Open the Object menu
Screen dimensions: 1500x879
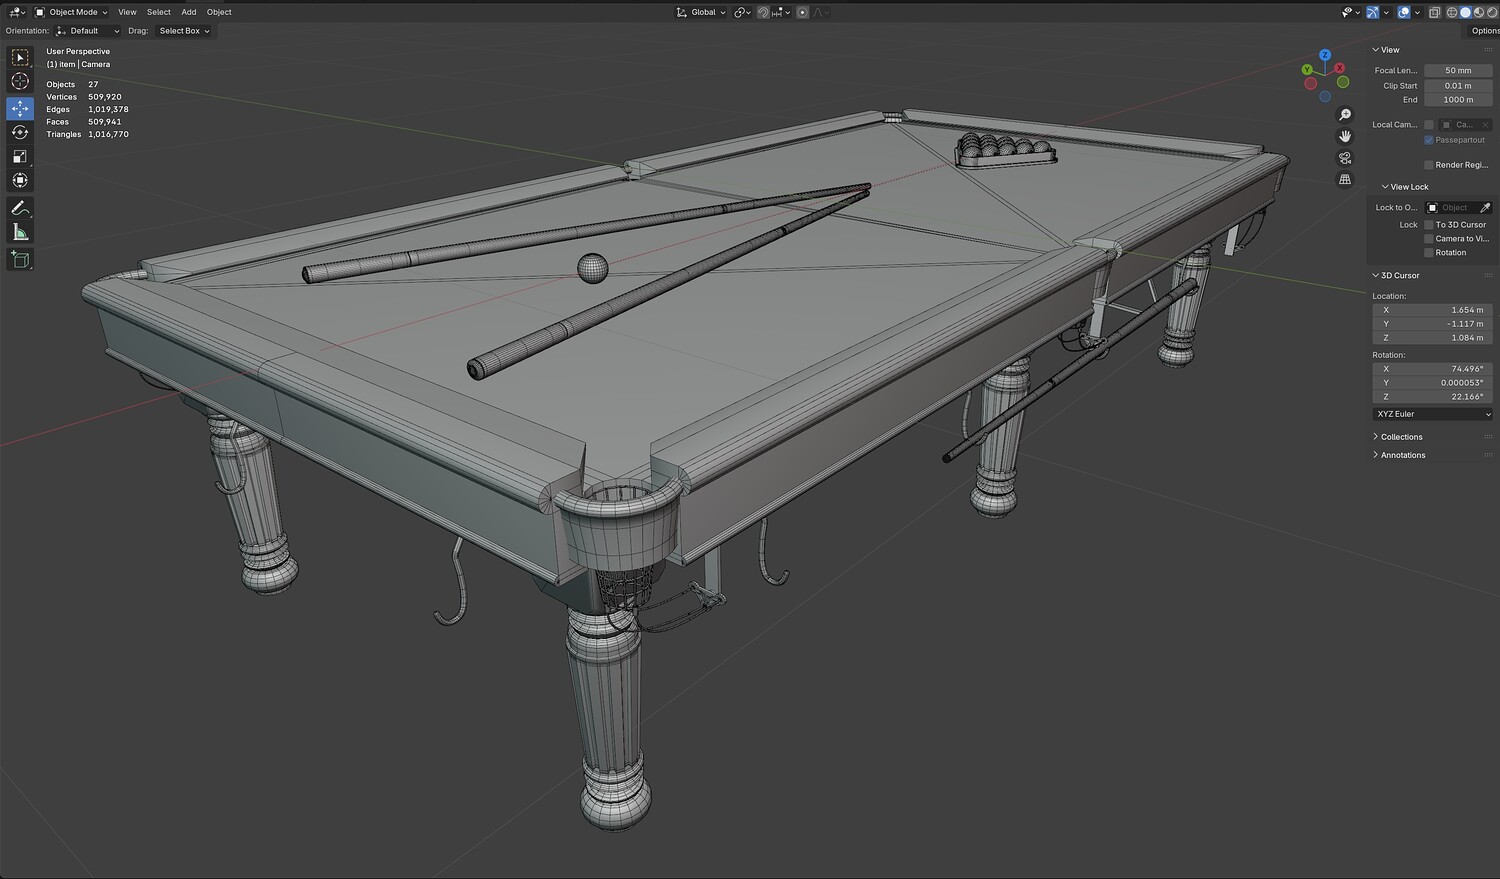pos(219,12)
